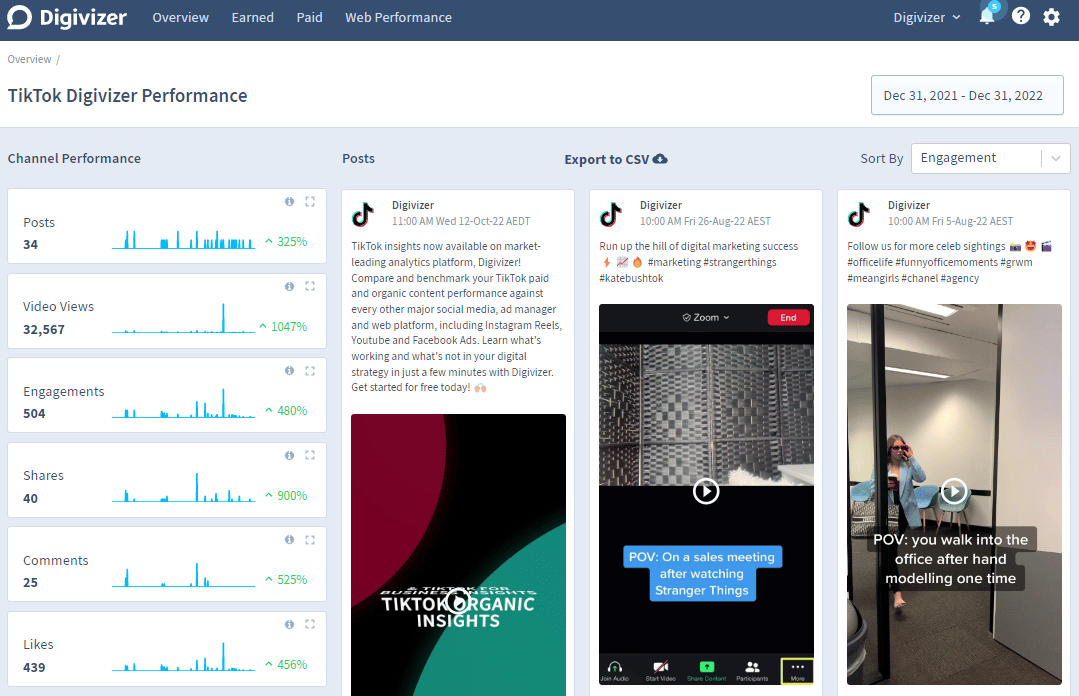The height and width of the screenshot is (696, 1079).
Task: Expand the Shares card fullscreen icon
Action: tap(310, 455)
